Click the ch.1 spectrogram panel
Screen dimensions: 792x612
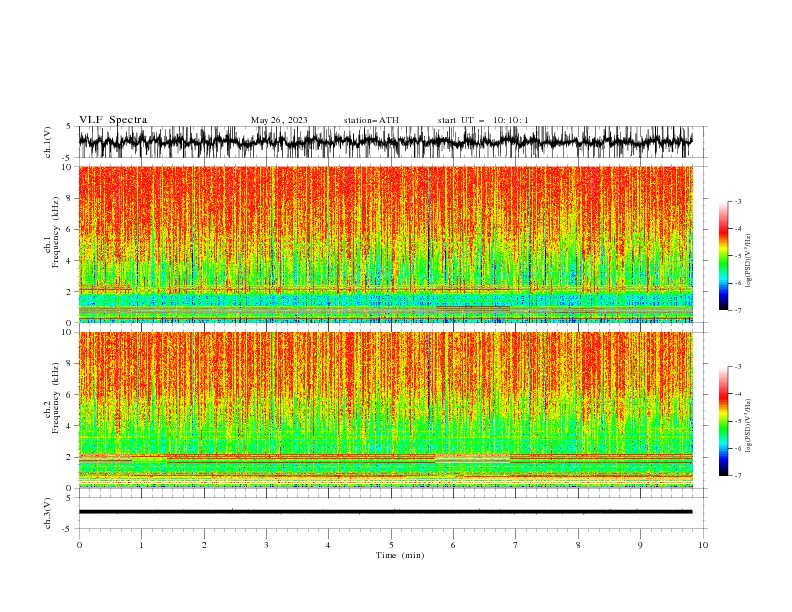pos(385,244)
